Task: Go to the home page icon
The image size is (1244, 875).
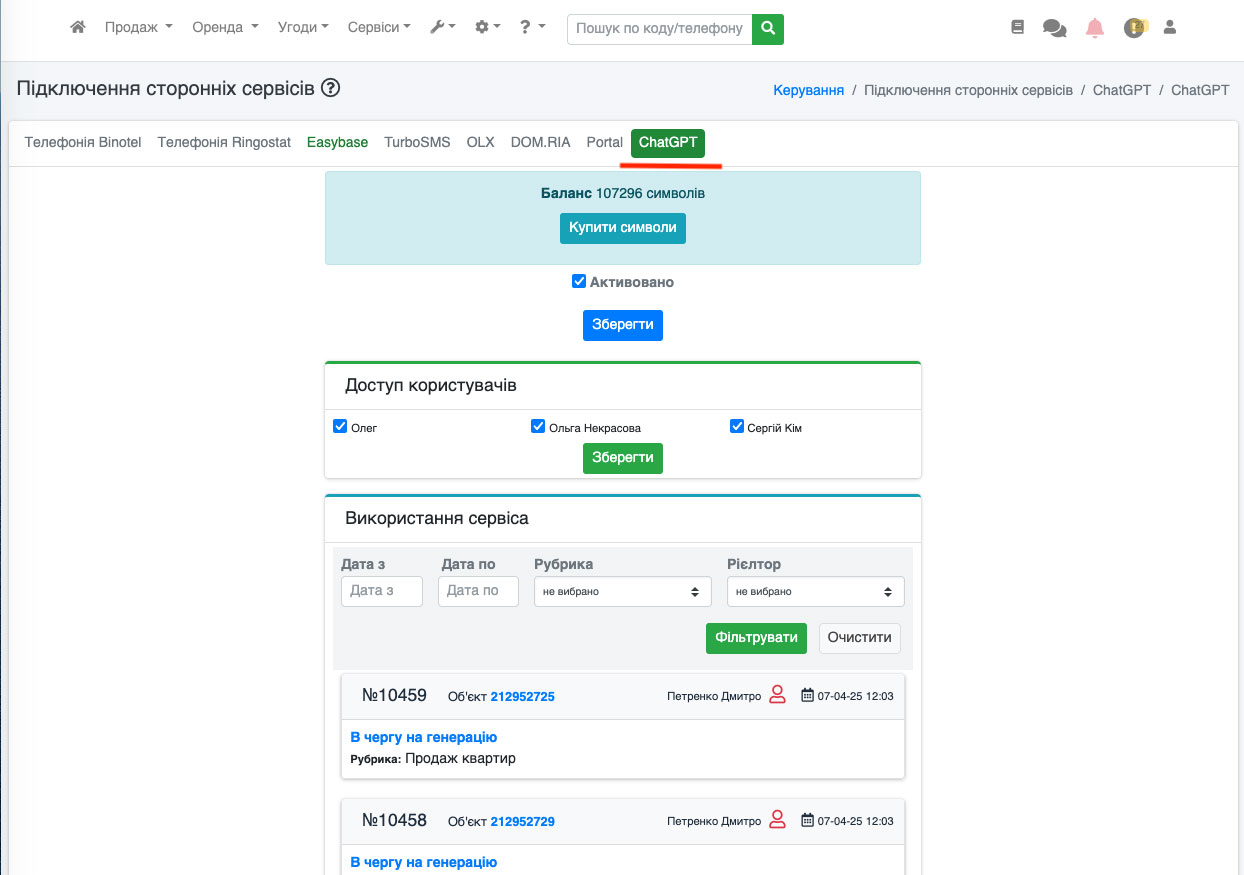Action: click(78, 28)
